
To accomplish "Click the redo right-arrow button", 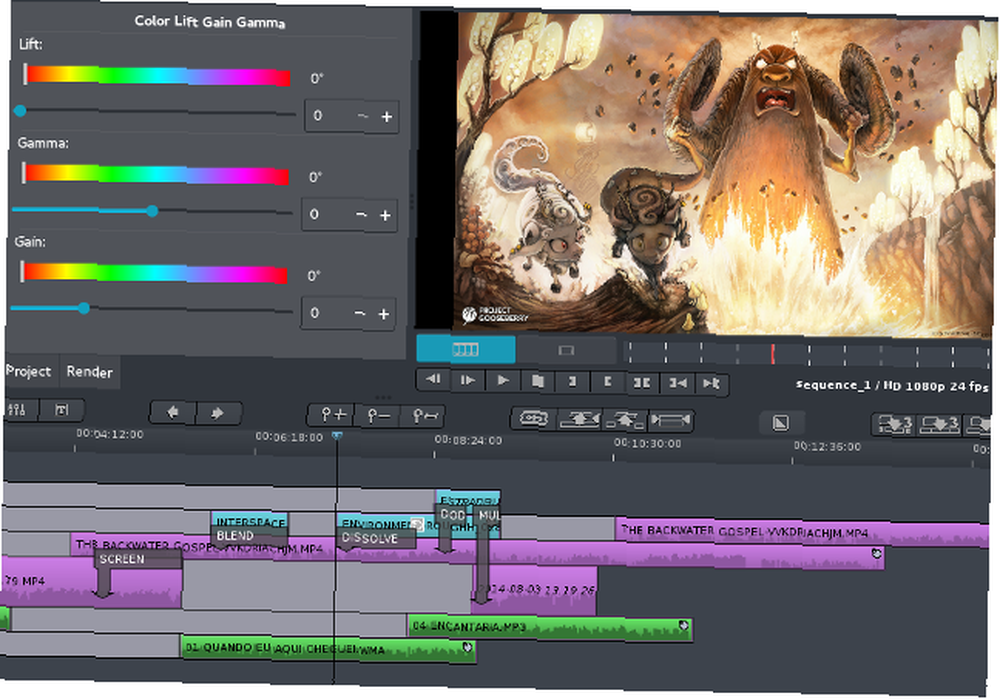I will click(218, 413).
